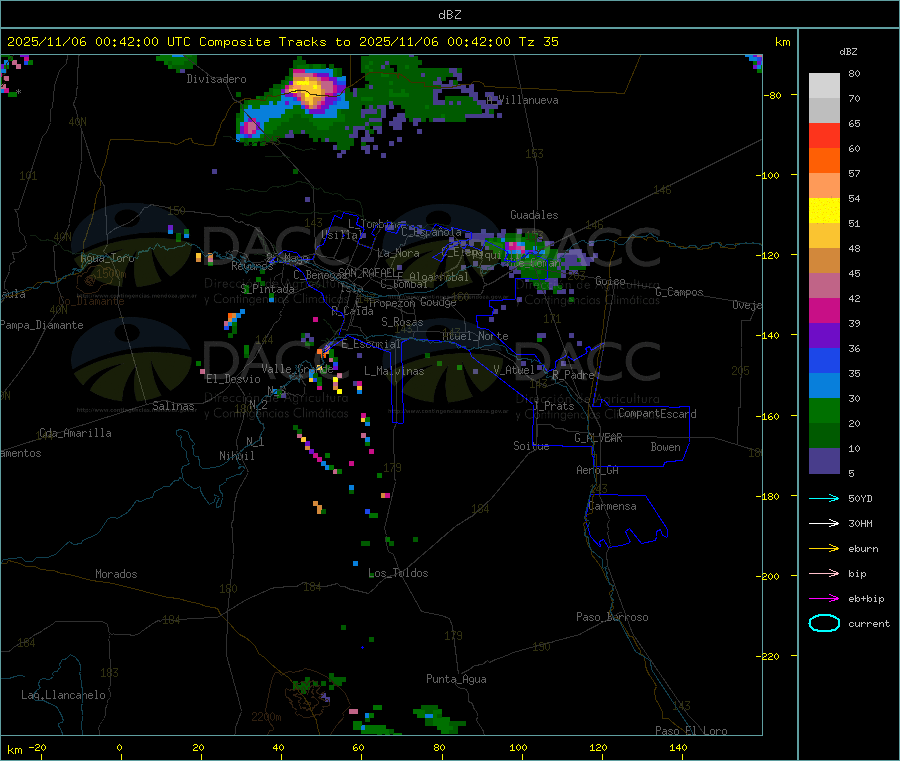Click the G_Campos label

[679, 292]
